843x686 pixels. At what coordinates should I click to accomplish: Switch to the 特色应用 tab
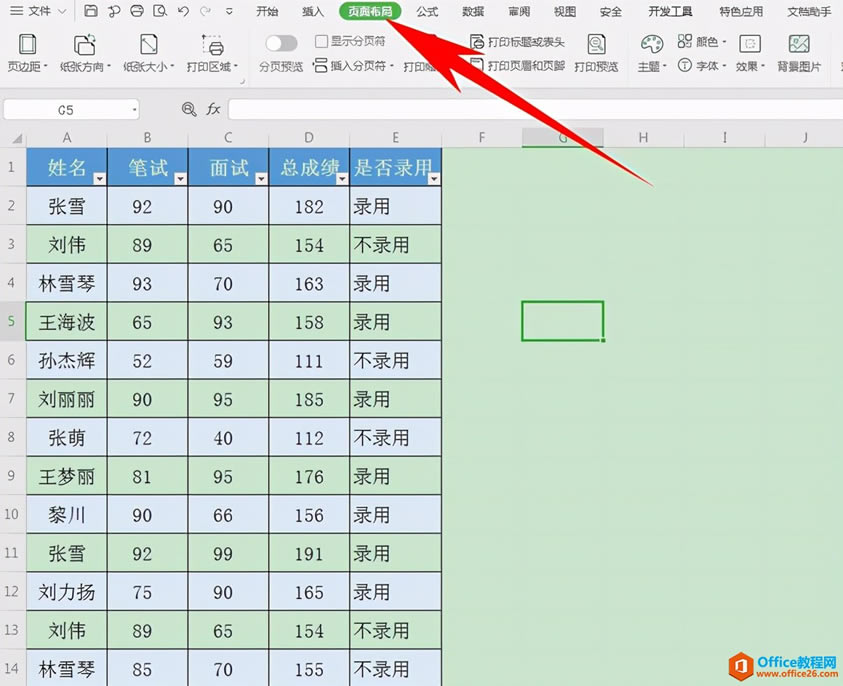pos(741,11)
